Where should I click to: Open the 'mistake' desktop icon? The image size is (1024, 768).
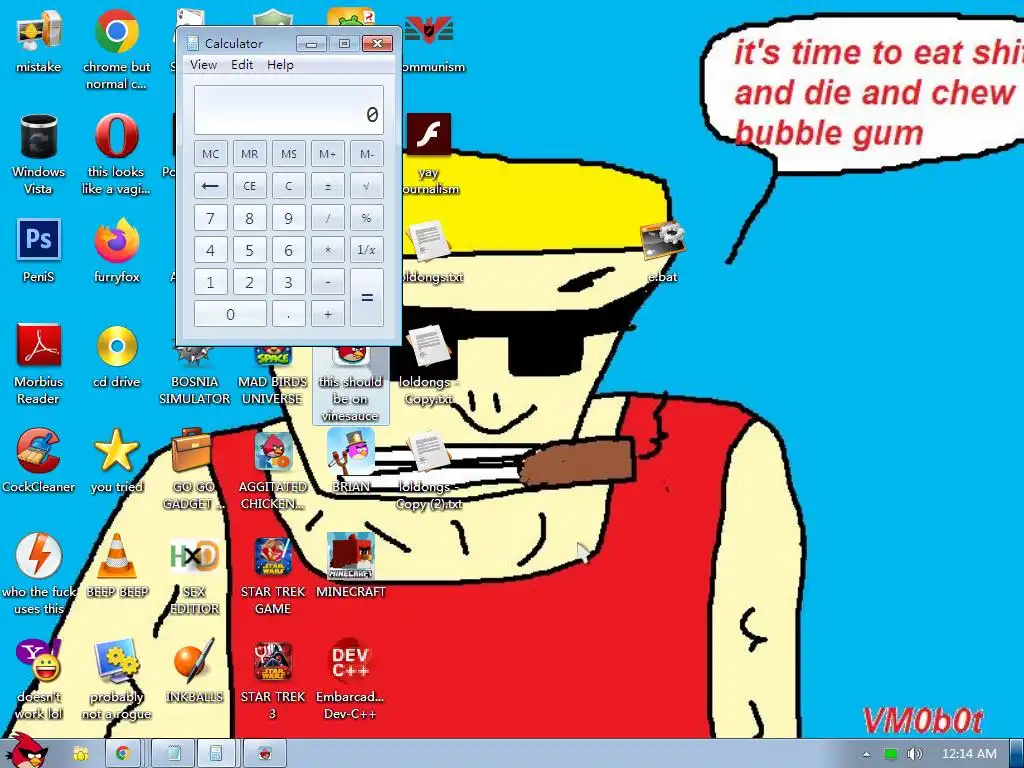pyautogui.click(x=39, y=40)
